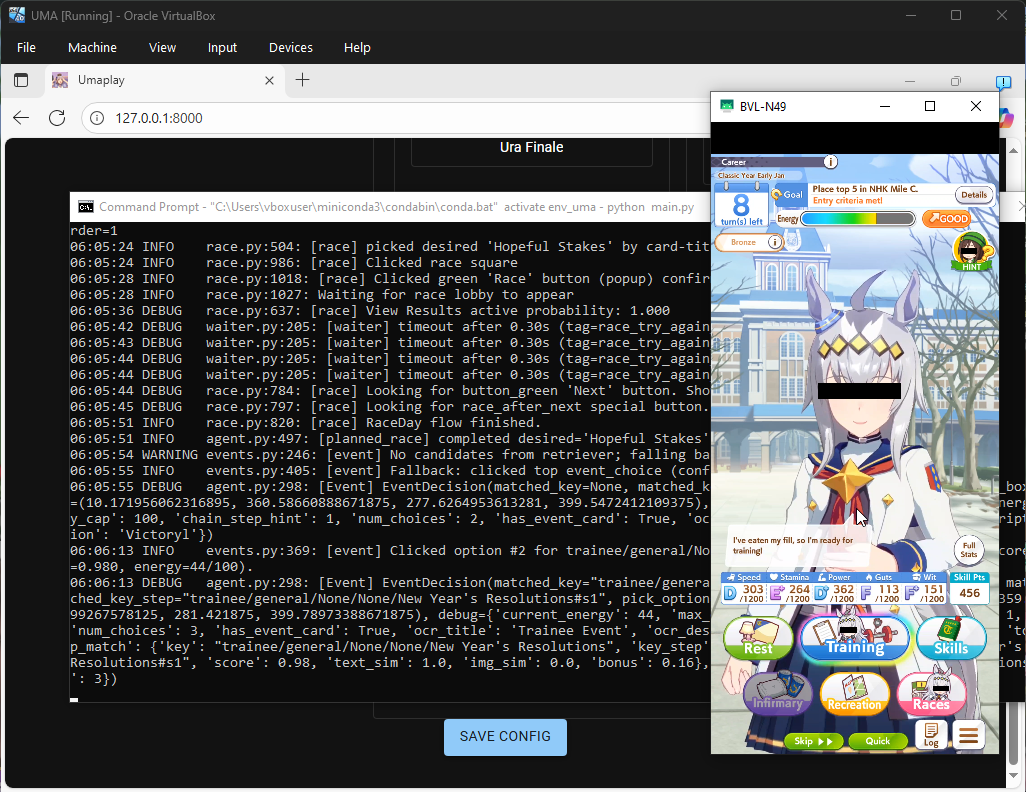Select the Infirmary option

pyautogui.click(x=777, y=693)
